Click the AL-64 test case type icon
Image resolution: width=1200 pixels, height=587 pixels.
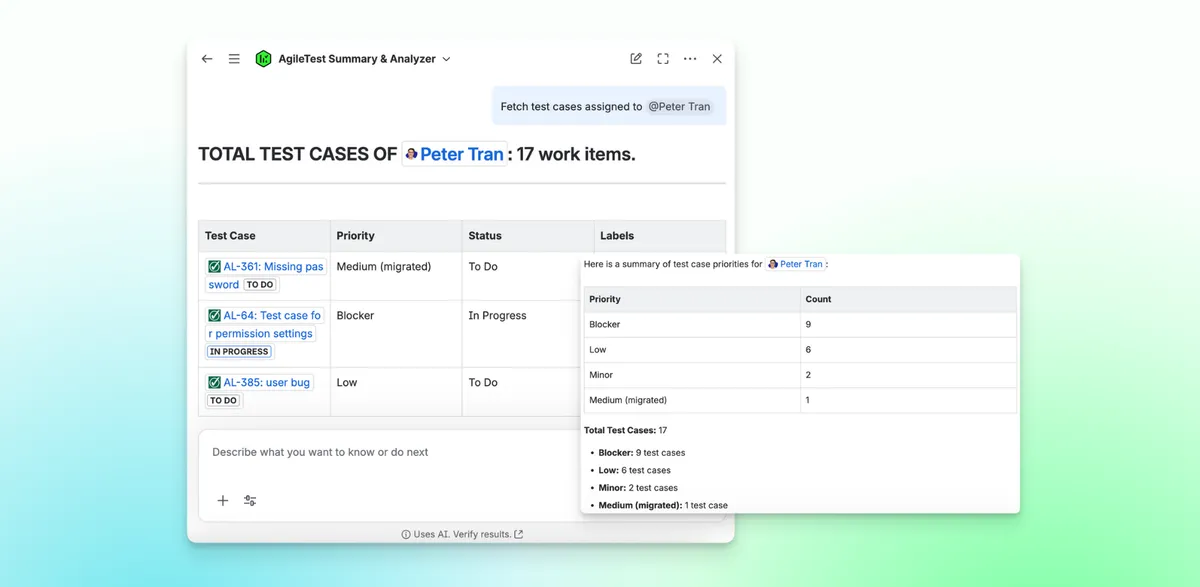coord(214,316)
